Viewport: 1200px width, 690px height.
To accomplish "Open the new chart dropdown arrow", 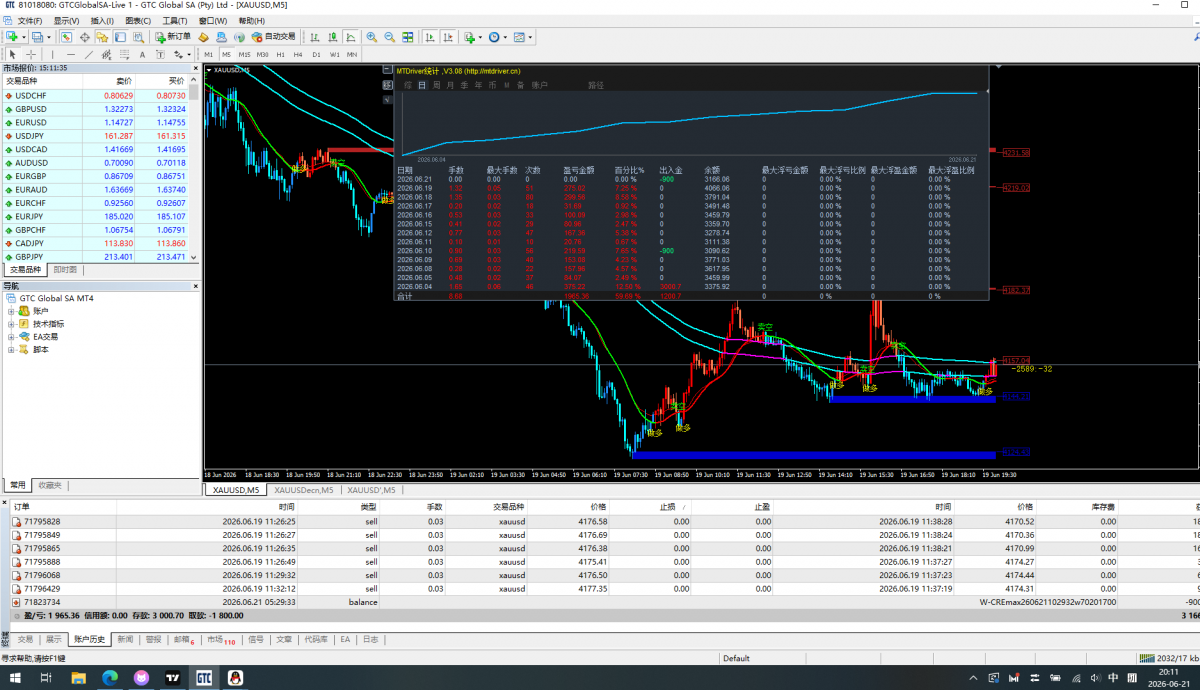I will 24,37.
